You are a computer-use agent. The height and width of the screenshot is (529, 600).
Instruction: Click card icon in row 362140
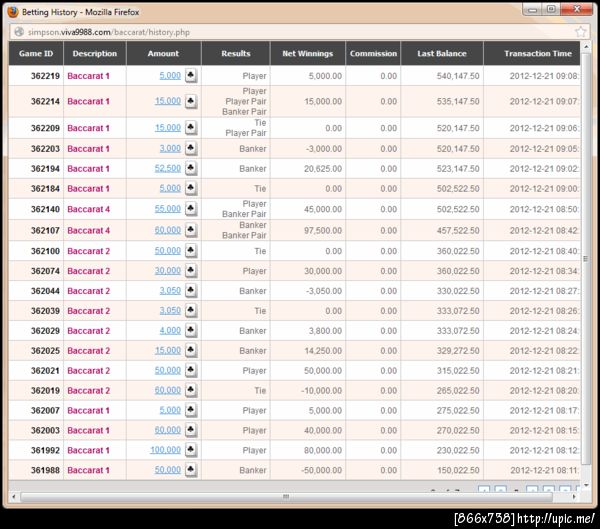click(191, 209)
